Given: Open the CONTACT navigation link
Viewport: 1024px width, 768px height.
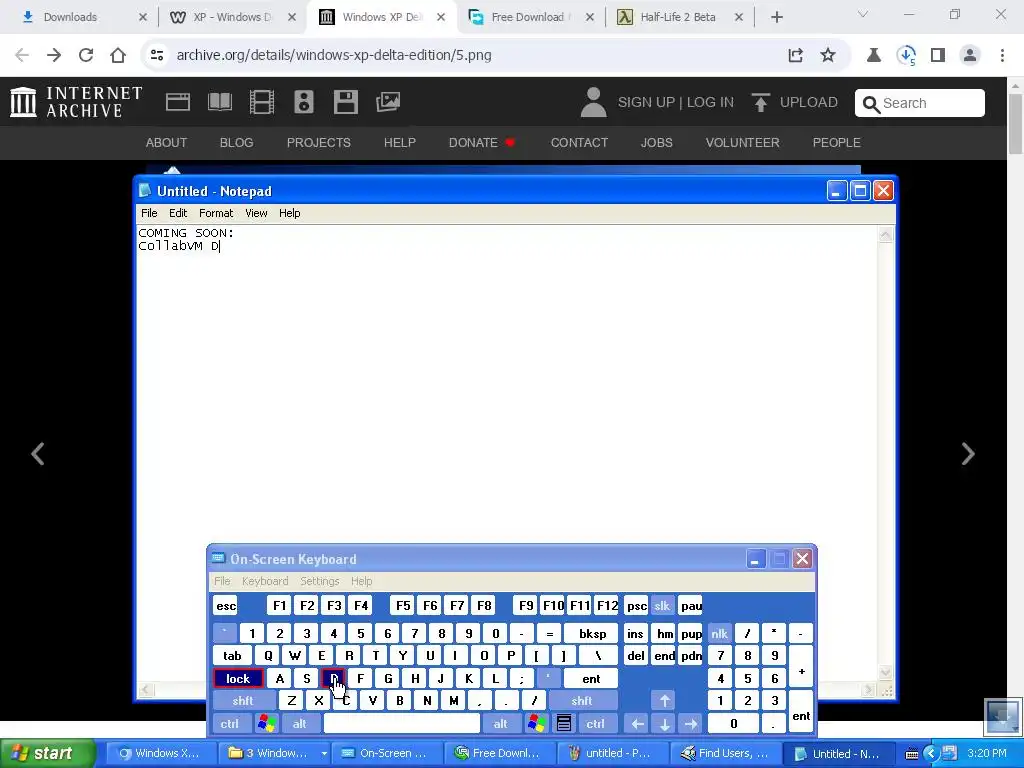Looking at the screenshot, I should point(579,142).
